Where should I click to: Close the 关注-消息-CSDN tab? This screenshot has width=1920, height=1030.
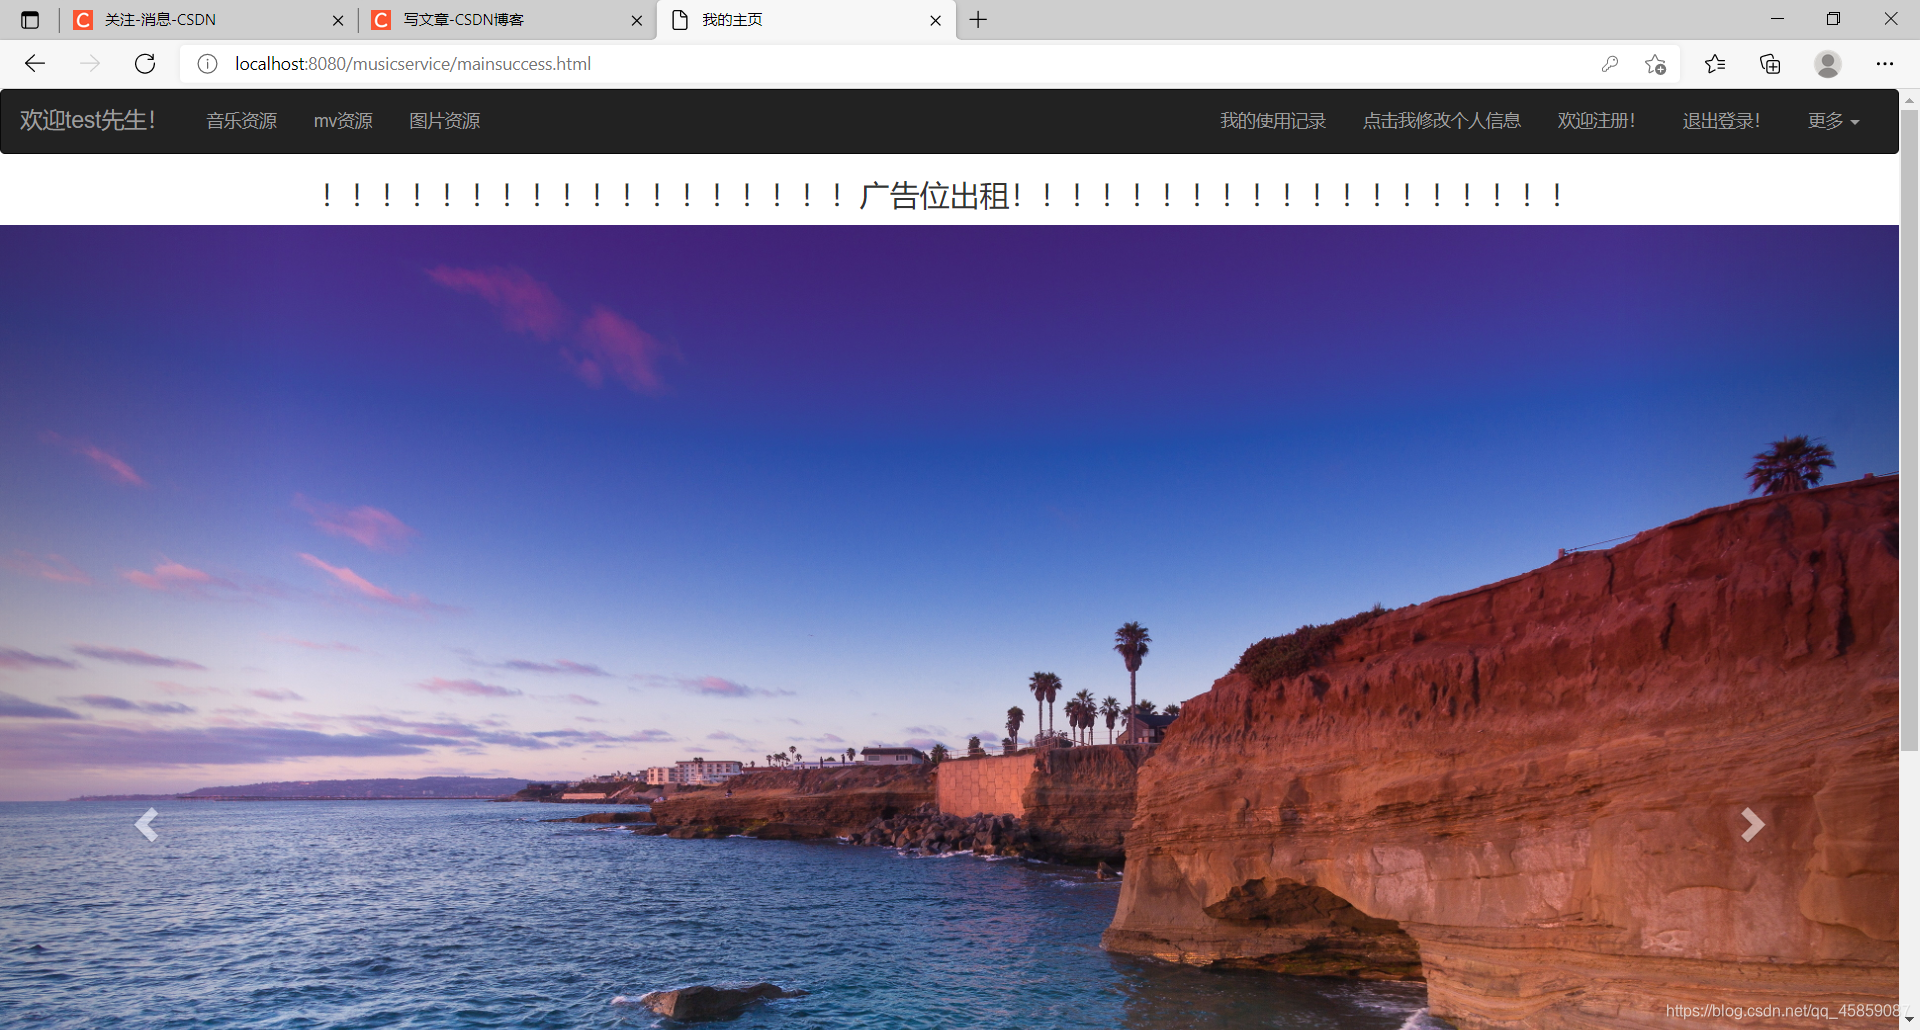[x=338, y=20]
